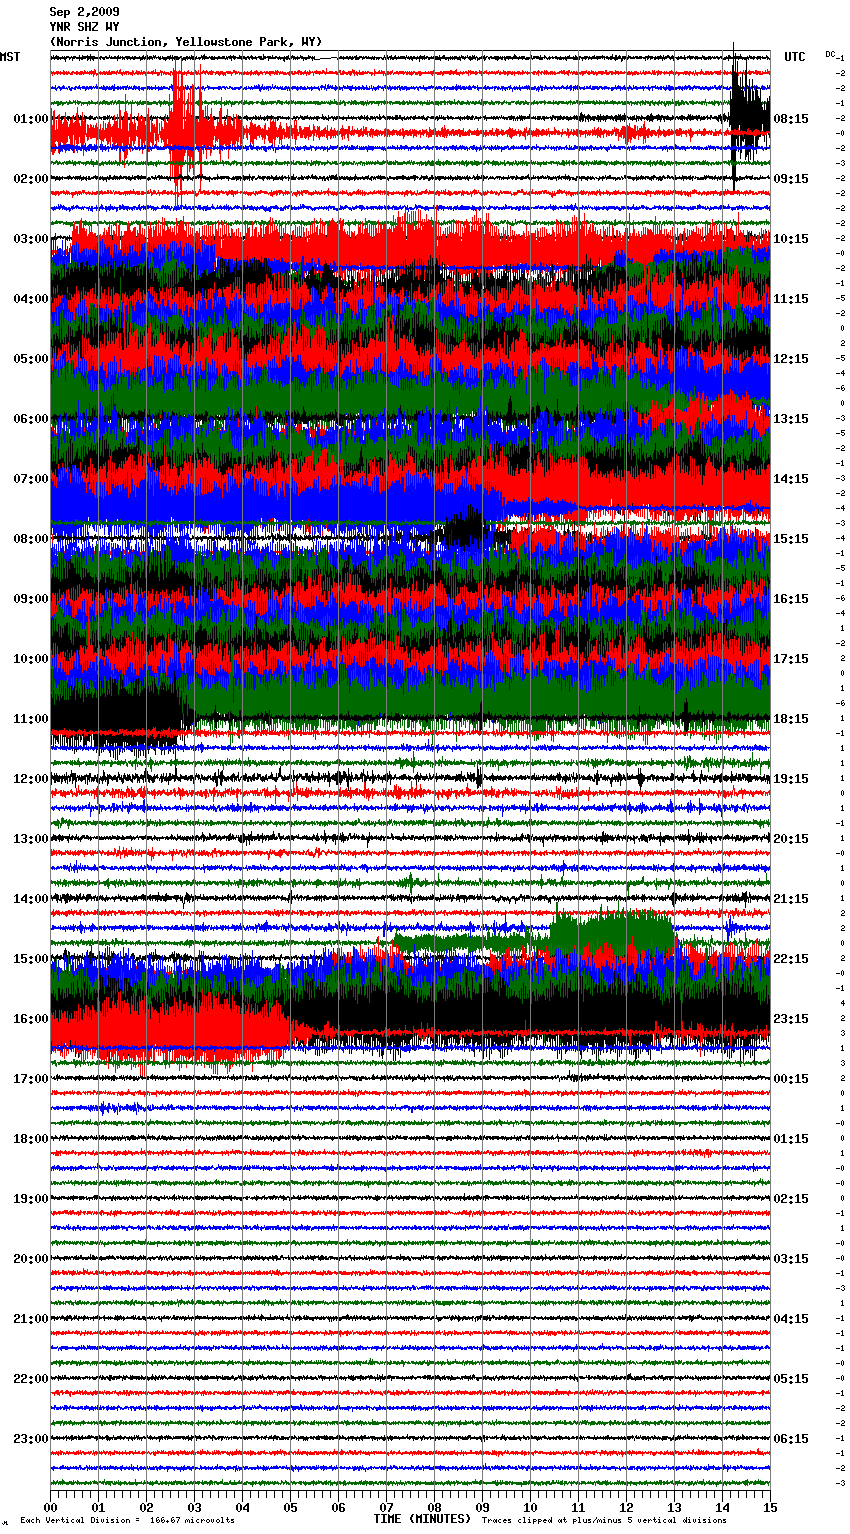Select the 04:00 MST time label

[x=31, y=299]
